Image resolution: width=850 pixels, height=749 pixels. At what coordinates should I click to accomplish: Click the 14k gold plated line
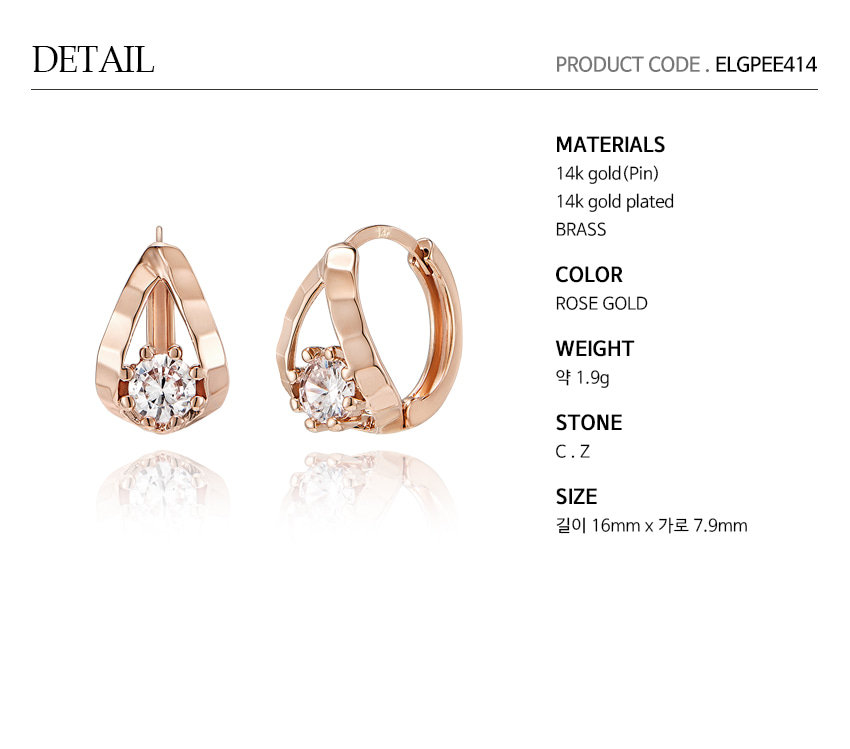615,202
